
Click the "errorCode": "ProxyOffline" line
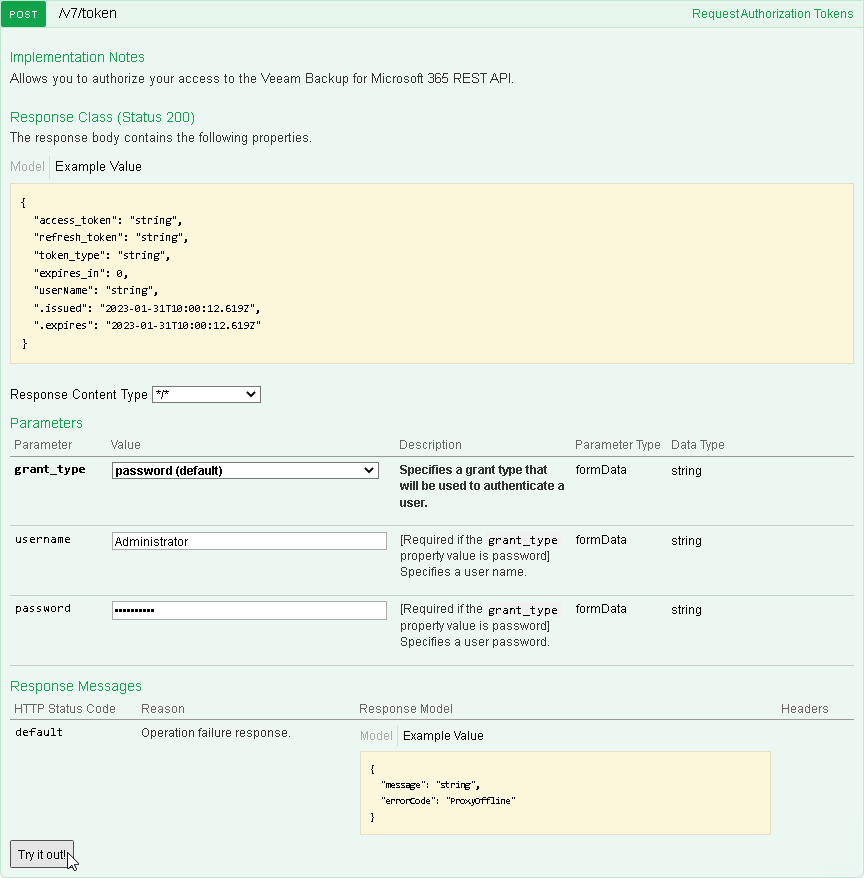(448, 801)
